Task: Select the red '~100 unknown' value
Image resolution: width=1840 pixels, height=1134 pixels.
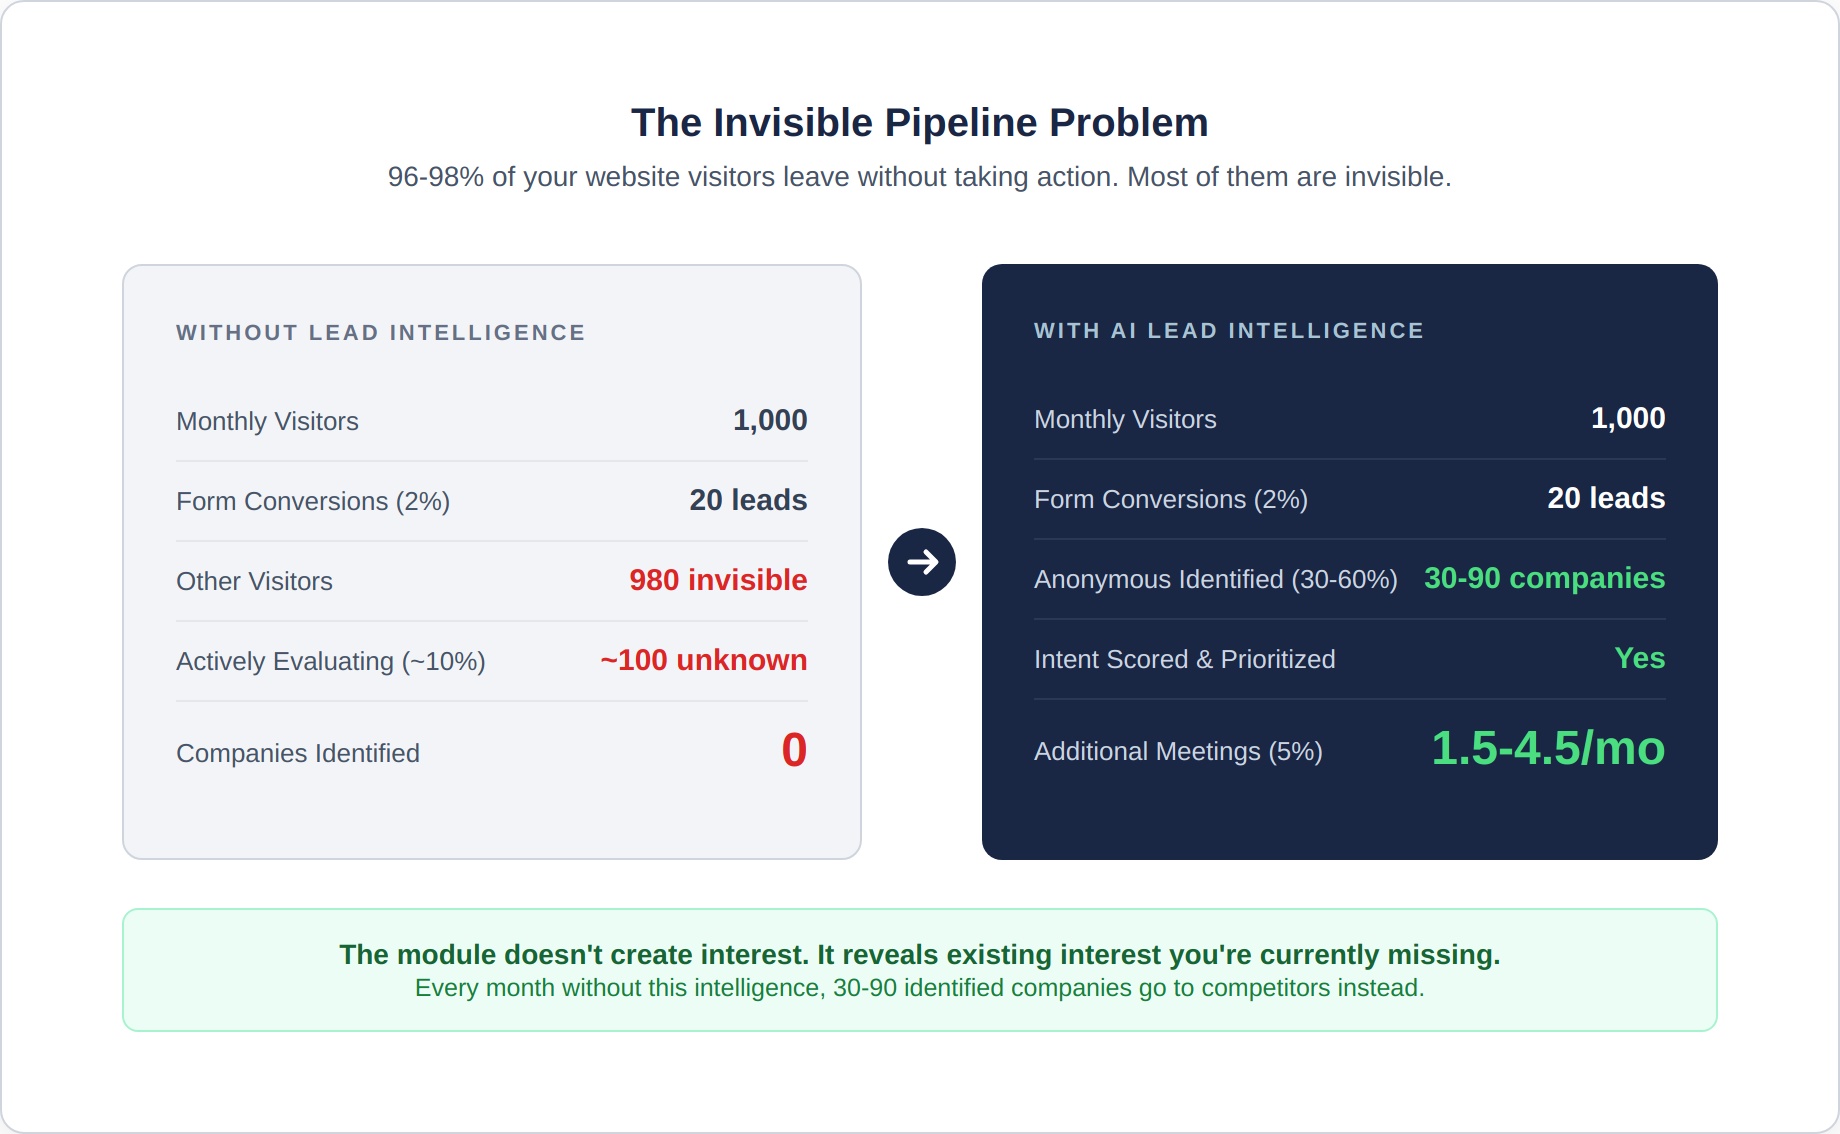Action: (x=703, y=660)
